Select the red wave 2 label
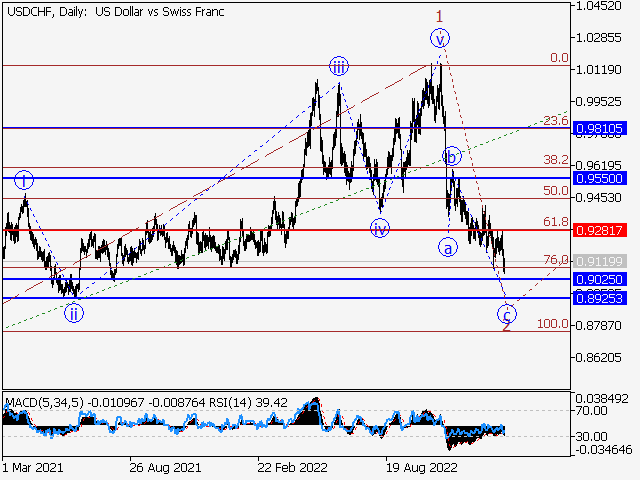Viewport: 640px width, 480px height. click(x=507, y=326)
